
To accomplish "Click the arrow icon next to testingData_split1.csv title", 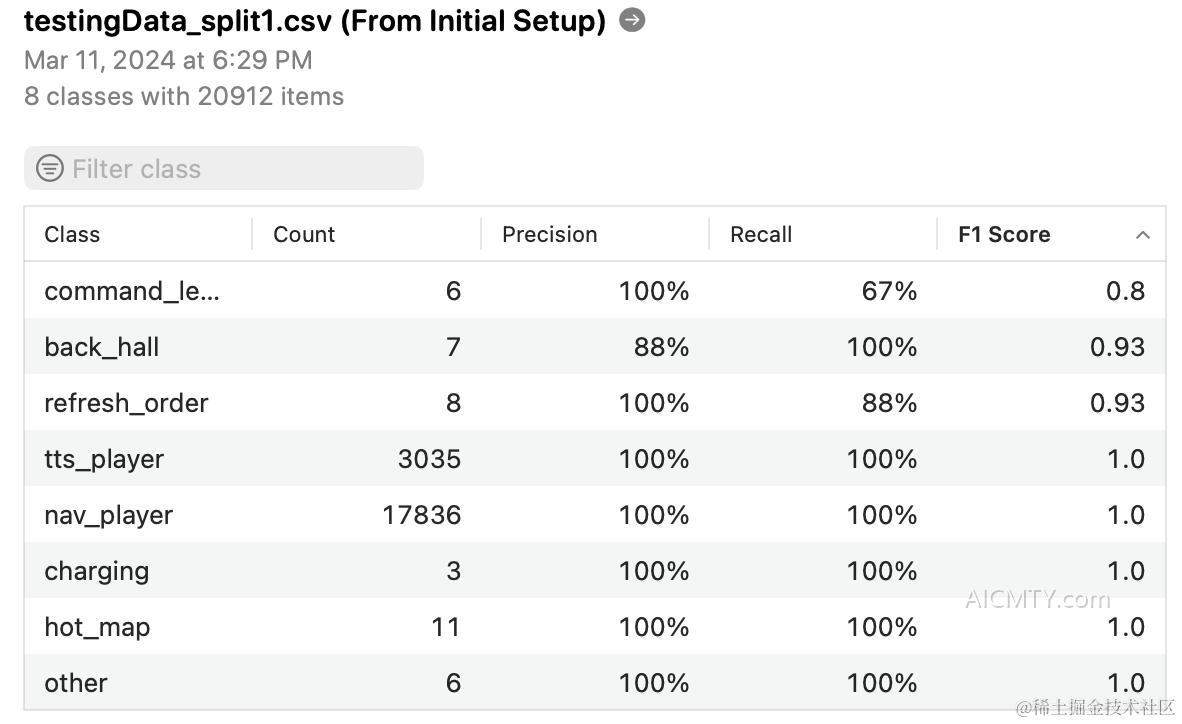I will click(632, 20).
